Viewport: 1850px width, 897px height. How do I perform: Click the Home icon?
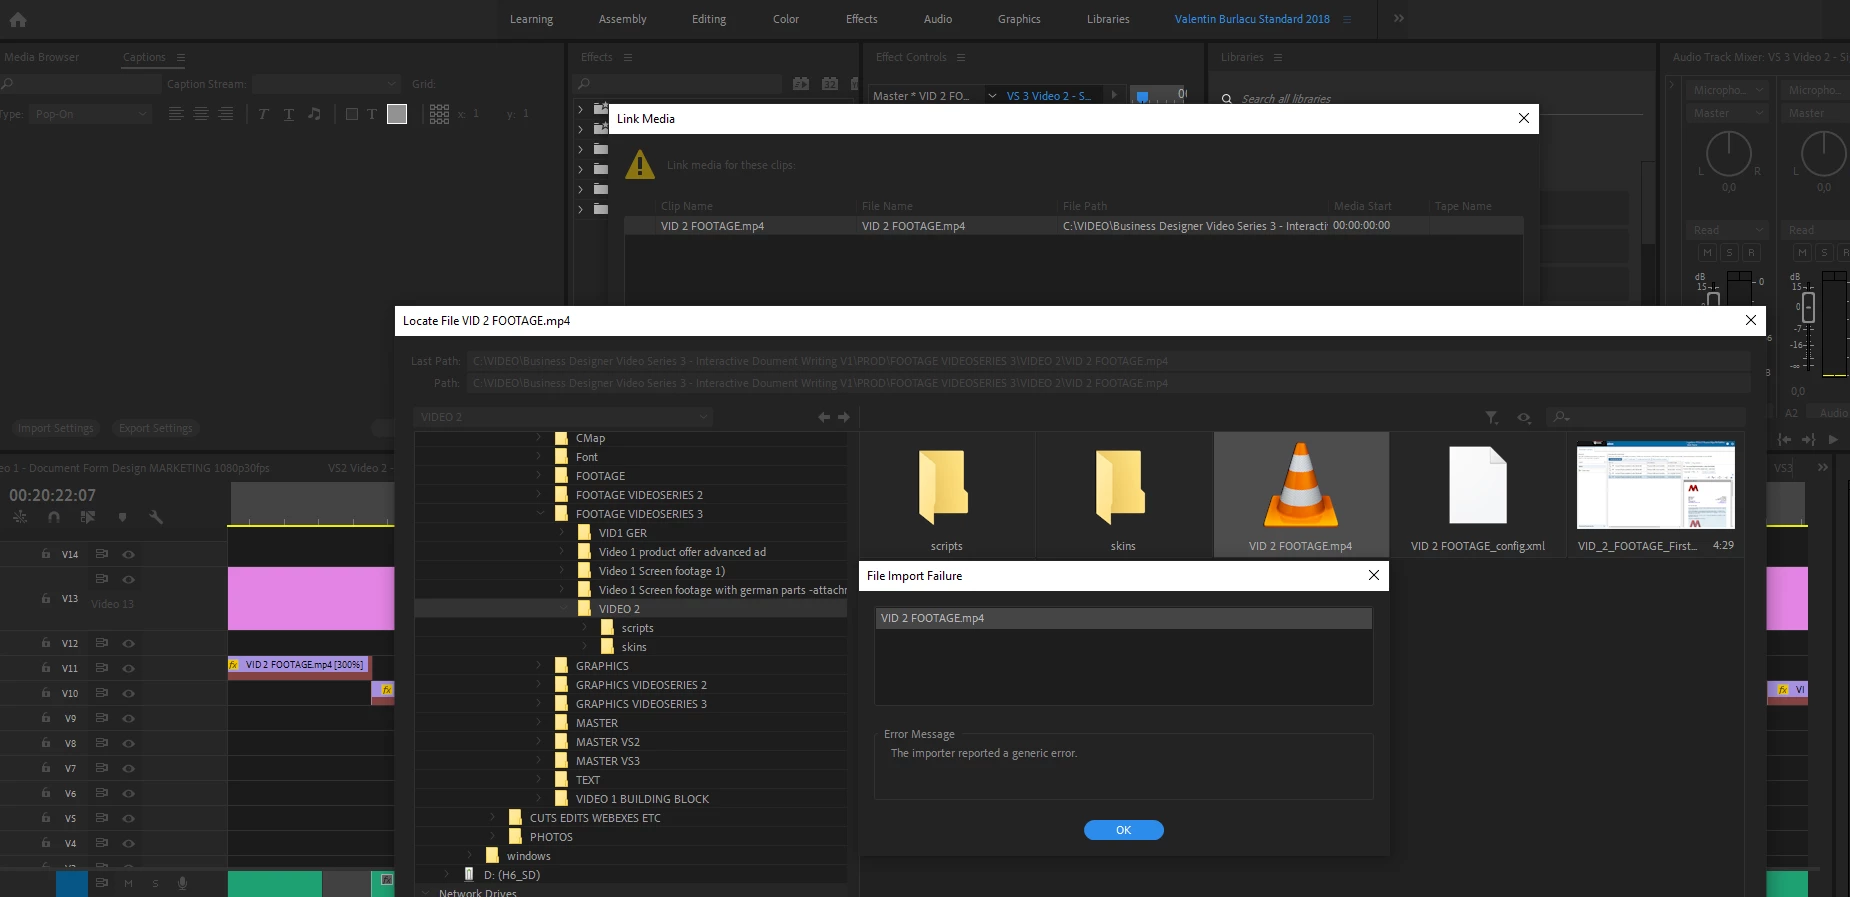(x=18, y=19)
